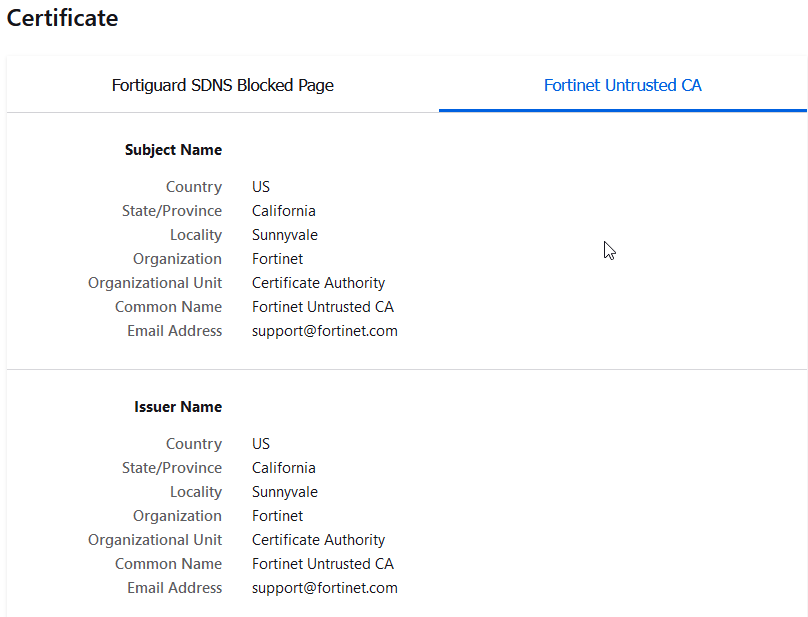
Task: Click subject Organizational Unit value Certificate Authority
Action: [318, 283]
